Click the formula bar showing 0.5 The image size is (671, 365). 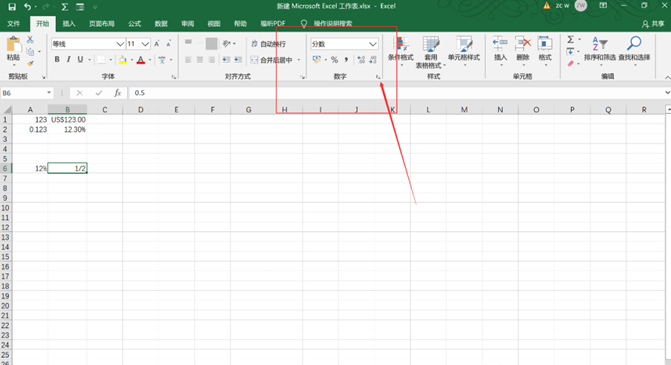pos(395,93)
